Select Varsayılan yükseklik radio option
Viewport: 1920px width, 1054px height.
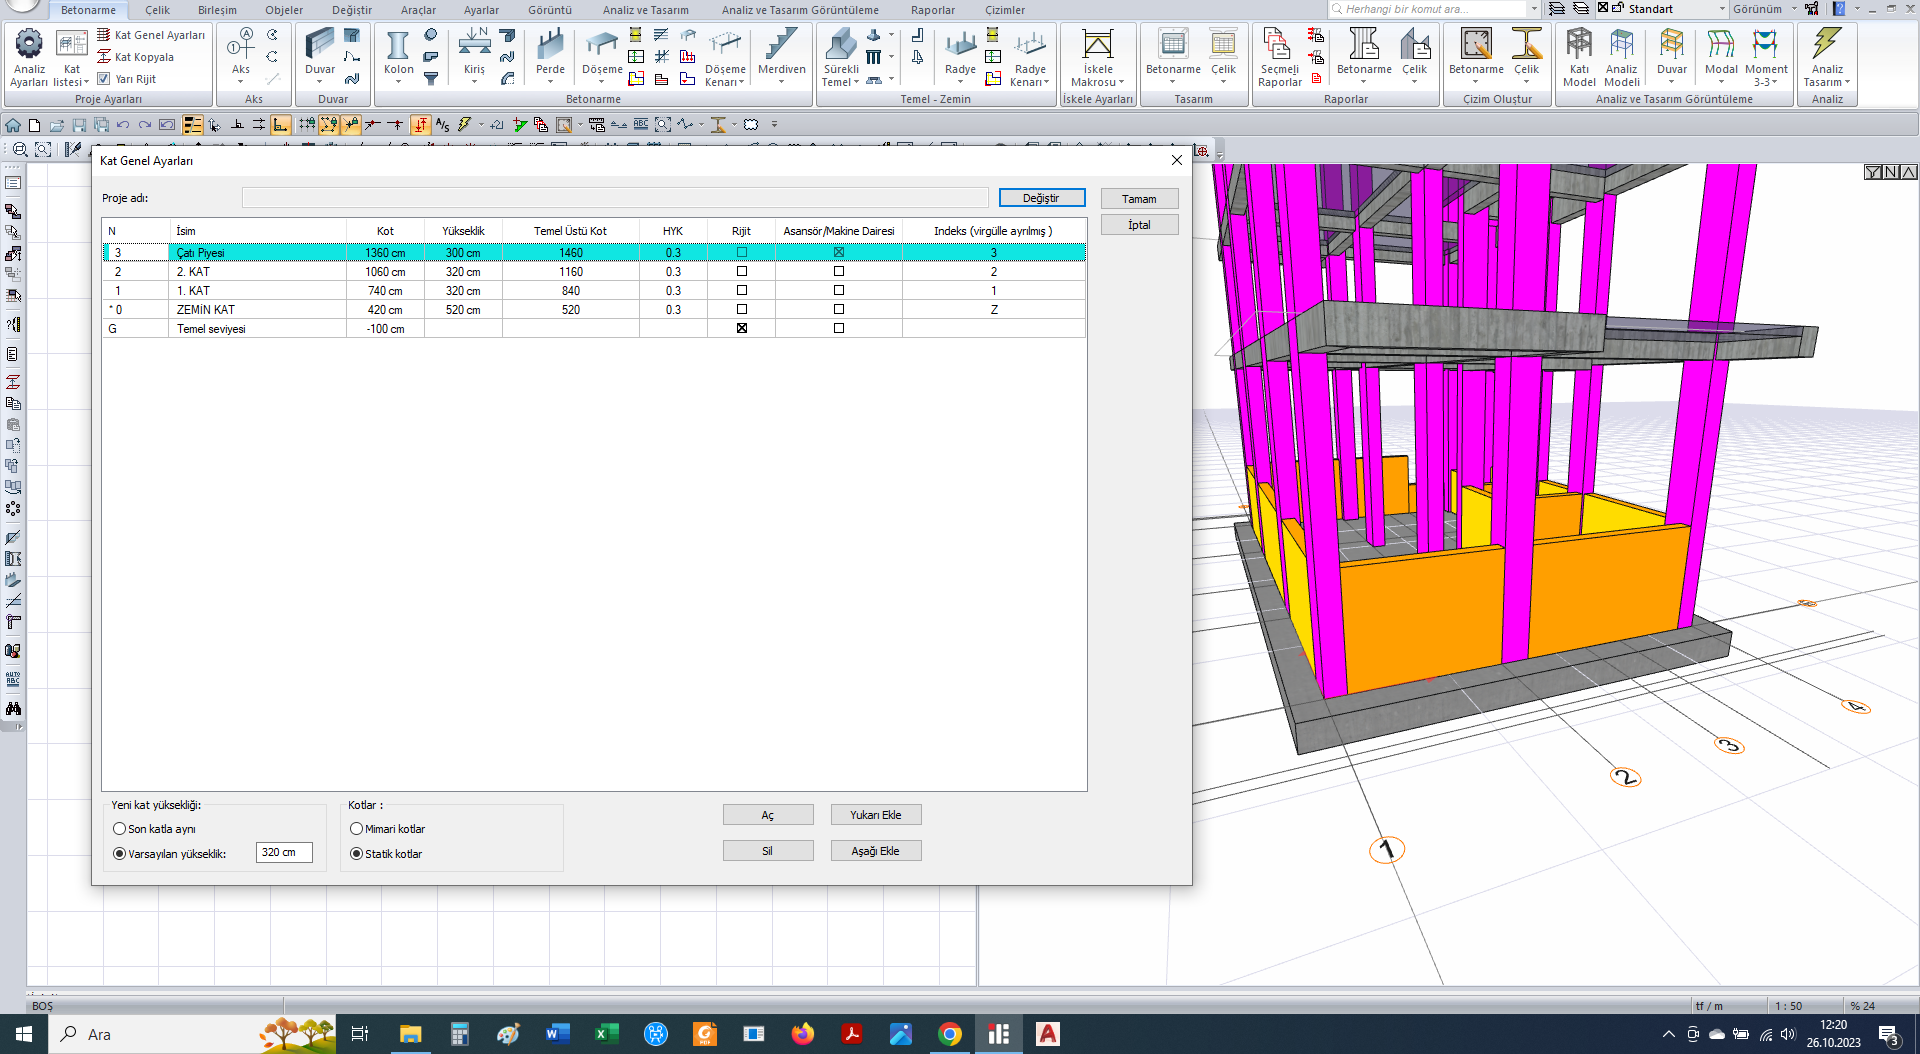pyautogui.click(x=120, y=854)
